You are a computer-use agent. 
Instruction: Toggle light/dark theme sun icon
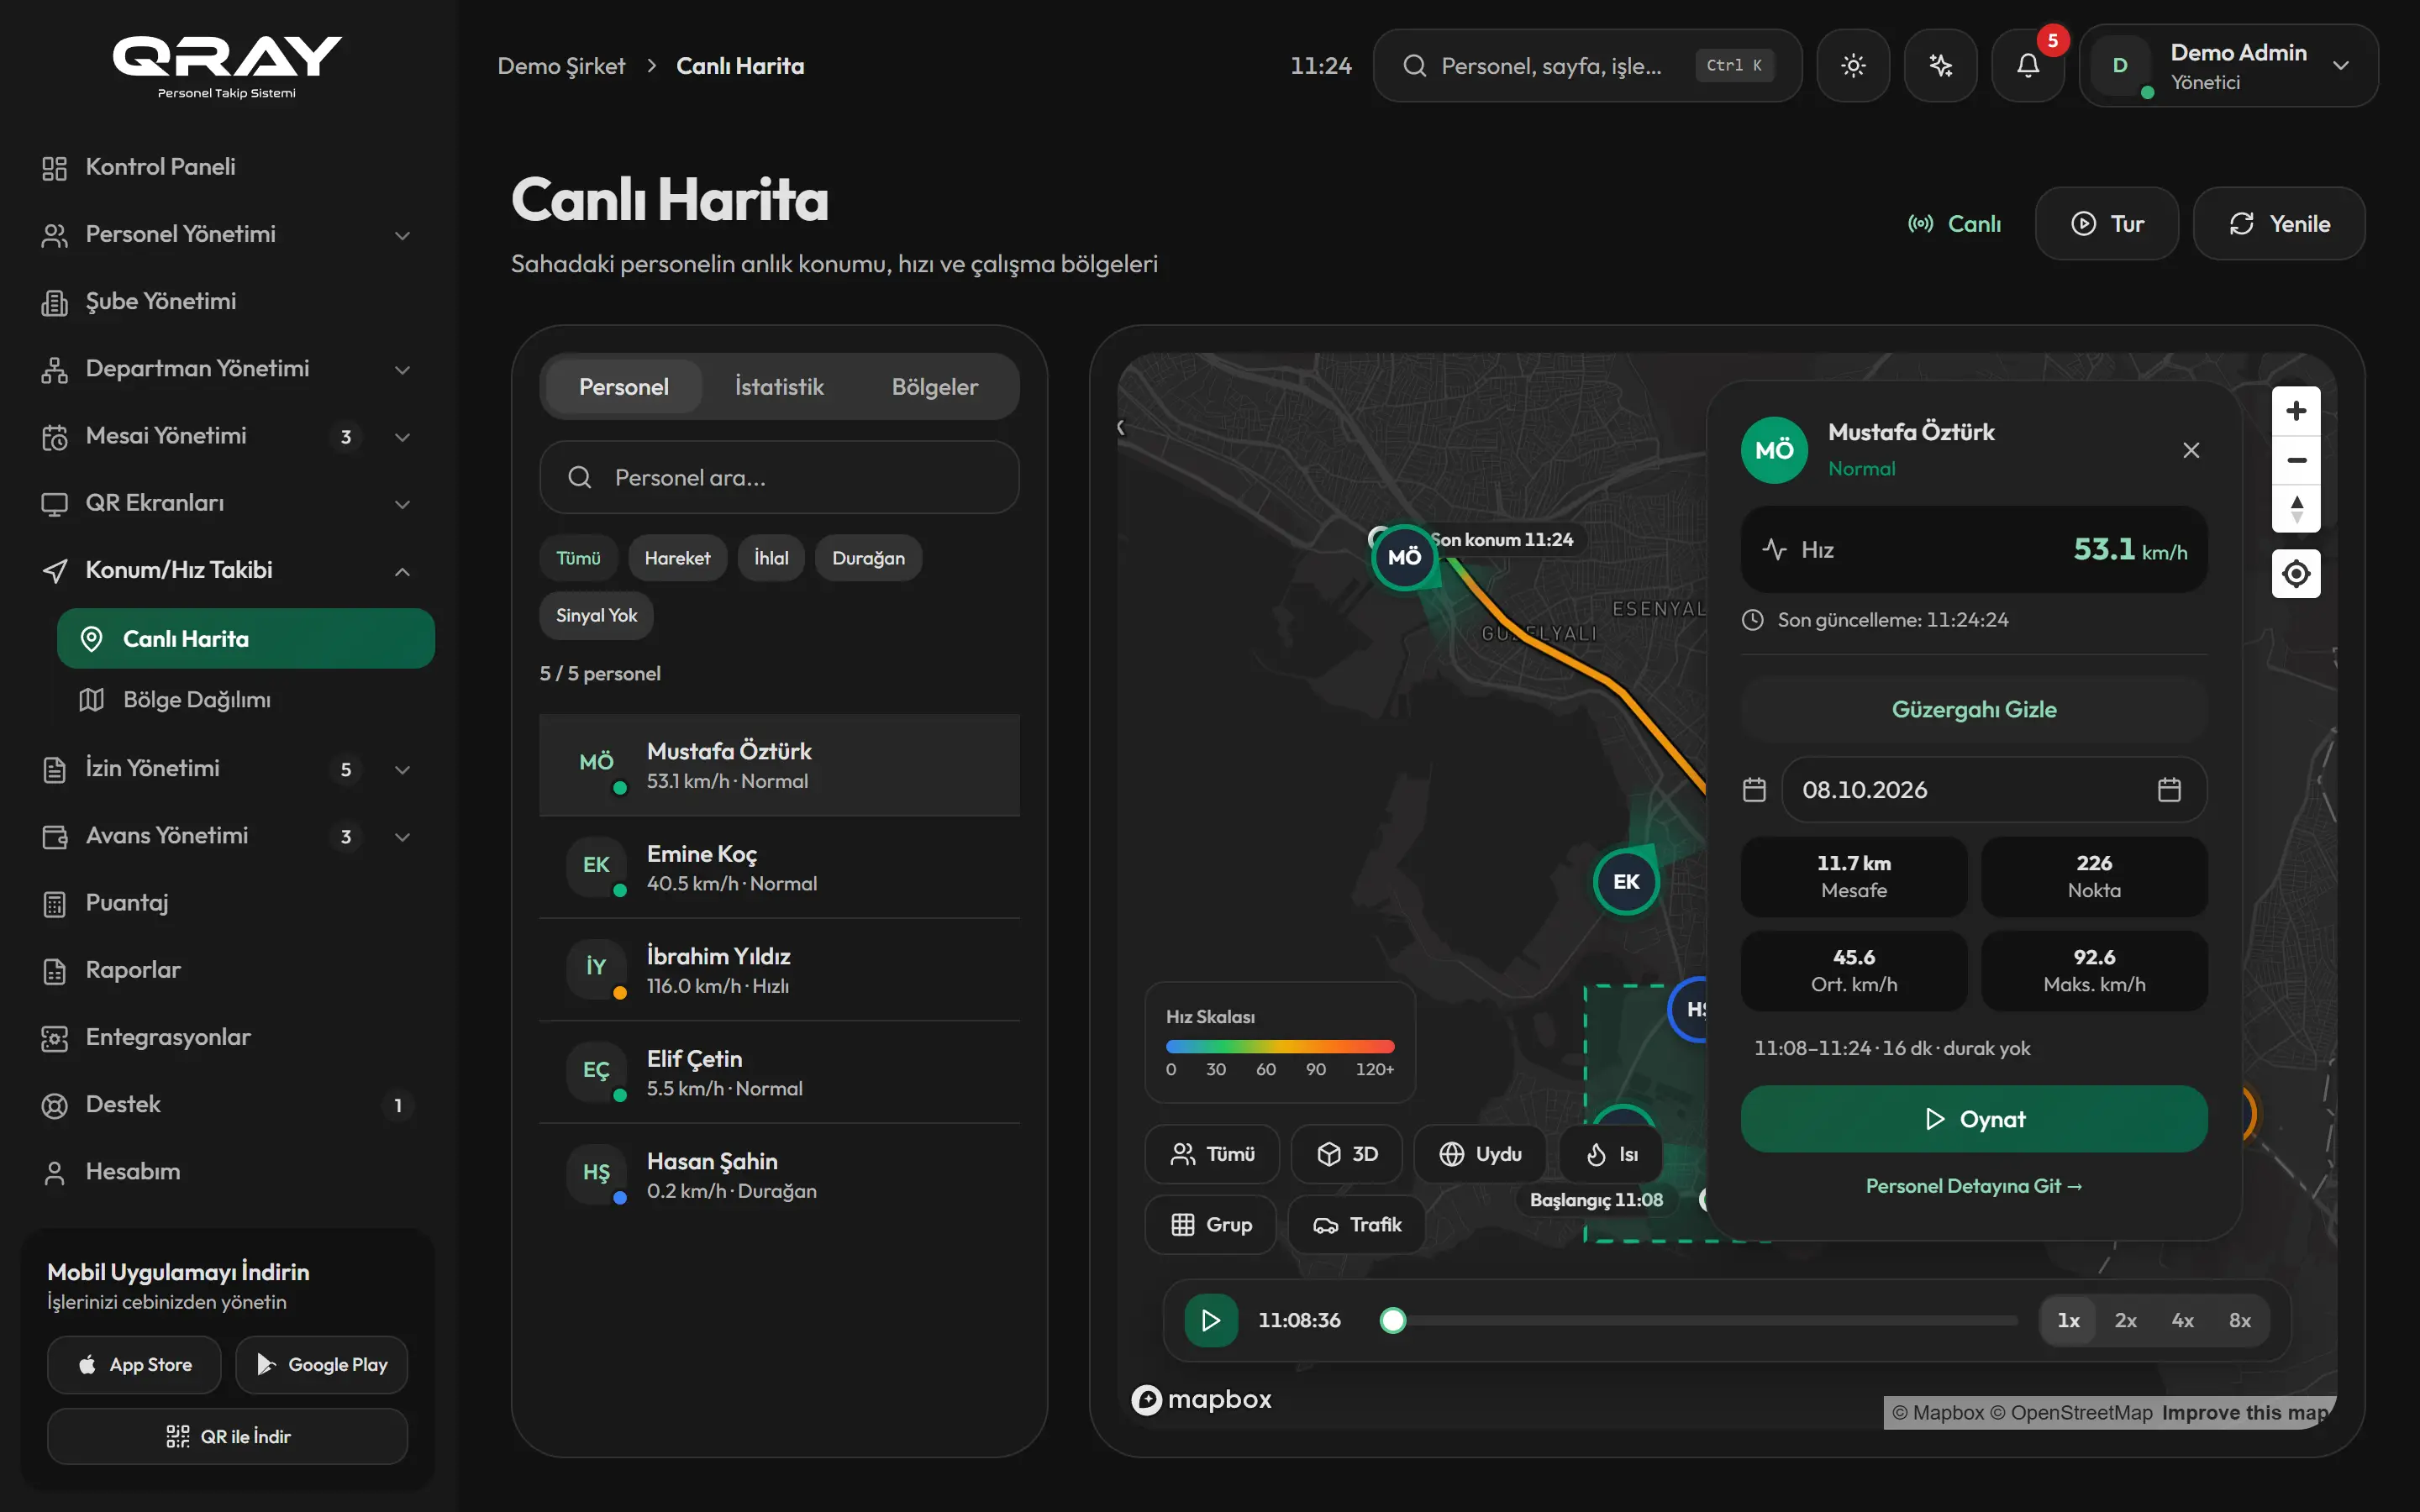click(x=1853, y=66)
